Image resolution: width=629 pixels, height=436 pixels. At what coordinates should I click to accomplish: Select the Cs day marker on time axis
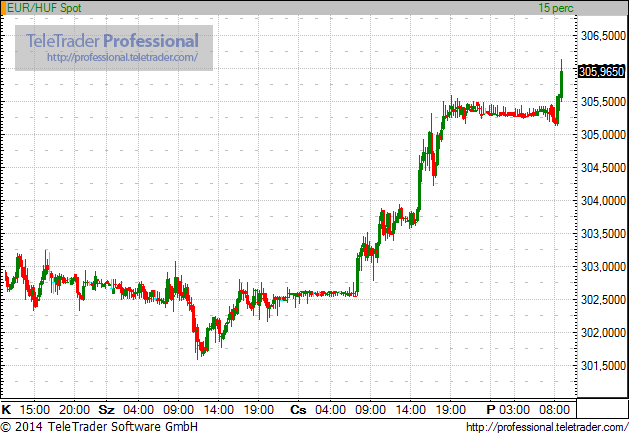[x=299, y=409]
